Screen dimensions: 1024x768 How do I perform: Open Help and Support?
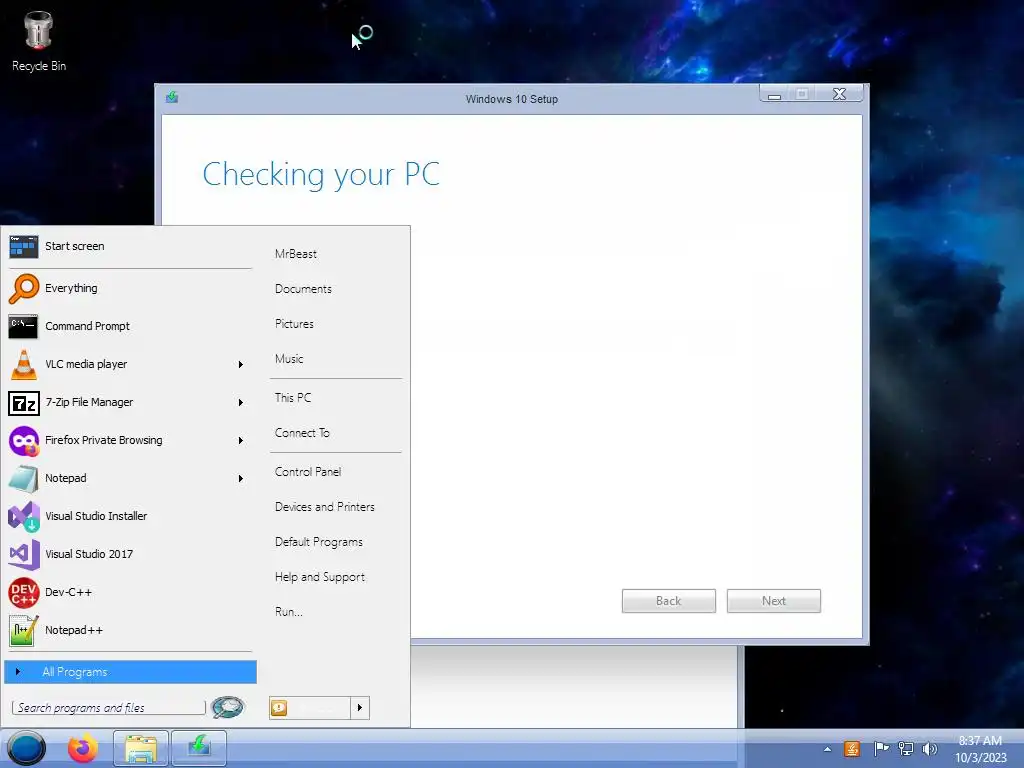click(319, 577)
